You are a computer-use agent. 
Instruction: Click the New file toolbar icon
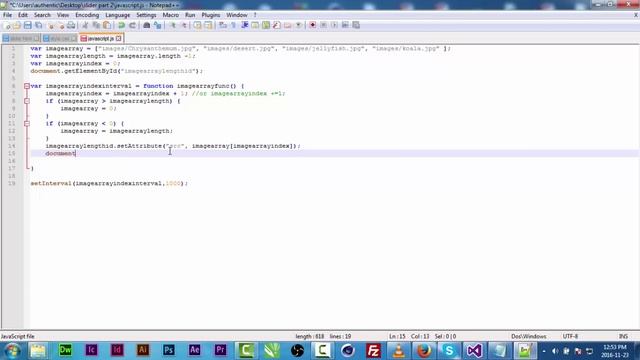click(x=7, y=25)
